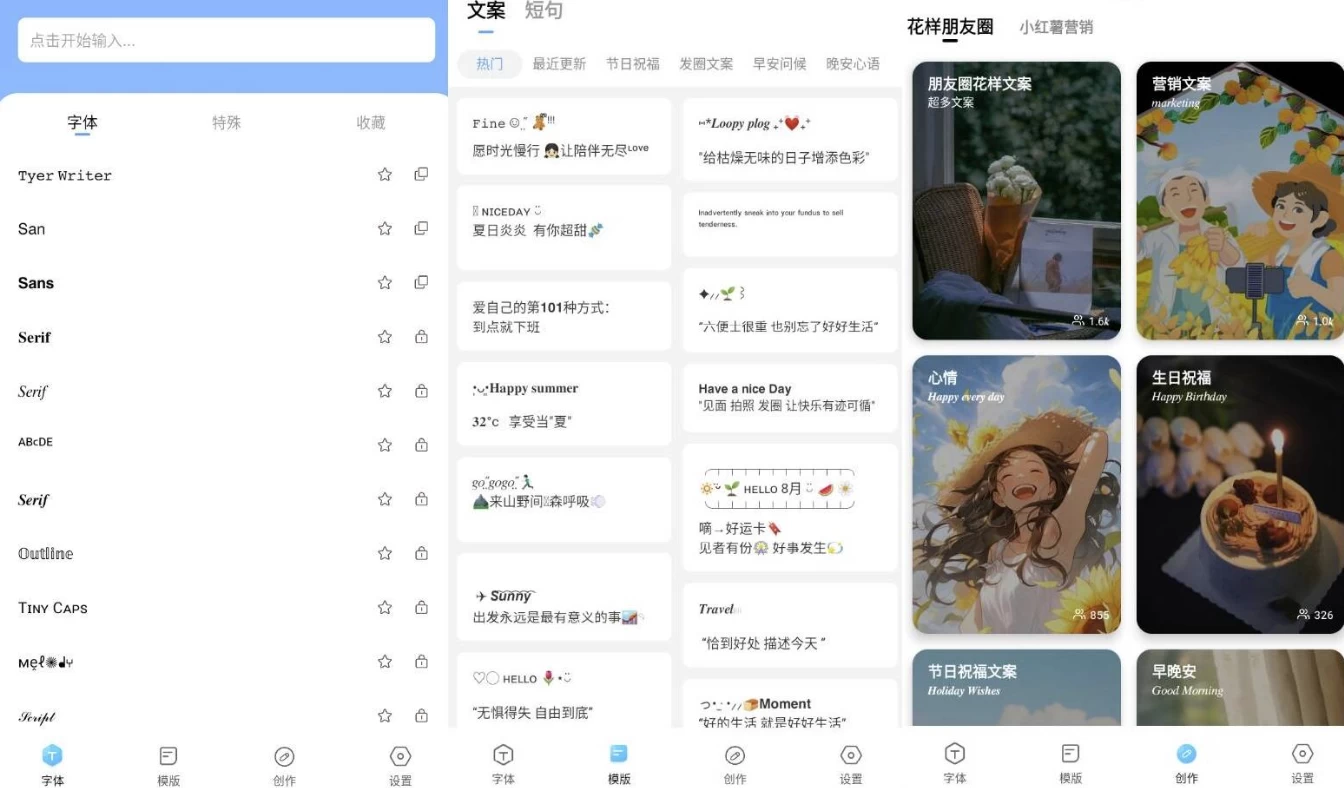Tap the lock icon beside Outline font
Screen dimensions: 1344x788
tap(421, 553)
